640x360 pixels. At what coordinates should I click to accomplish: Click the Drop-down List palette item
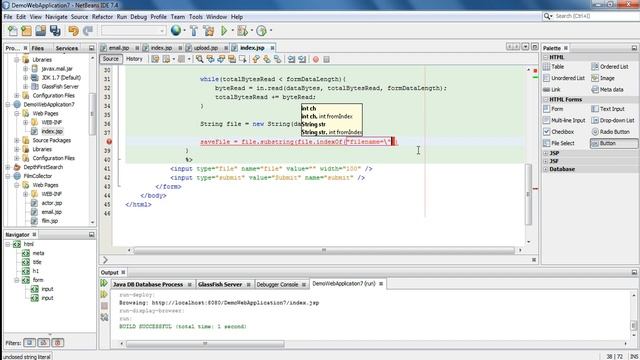point(613,120)
